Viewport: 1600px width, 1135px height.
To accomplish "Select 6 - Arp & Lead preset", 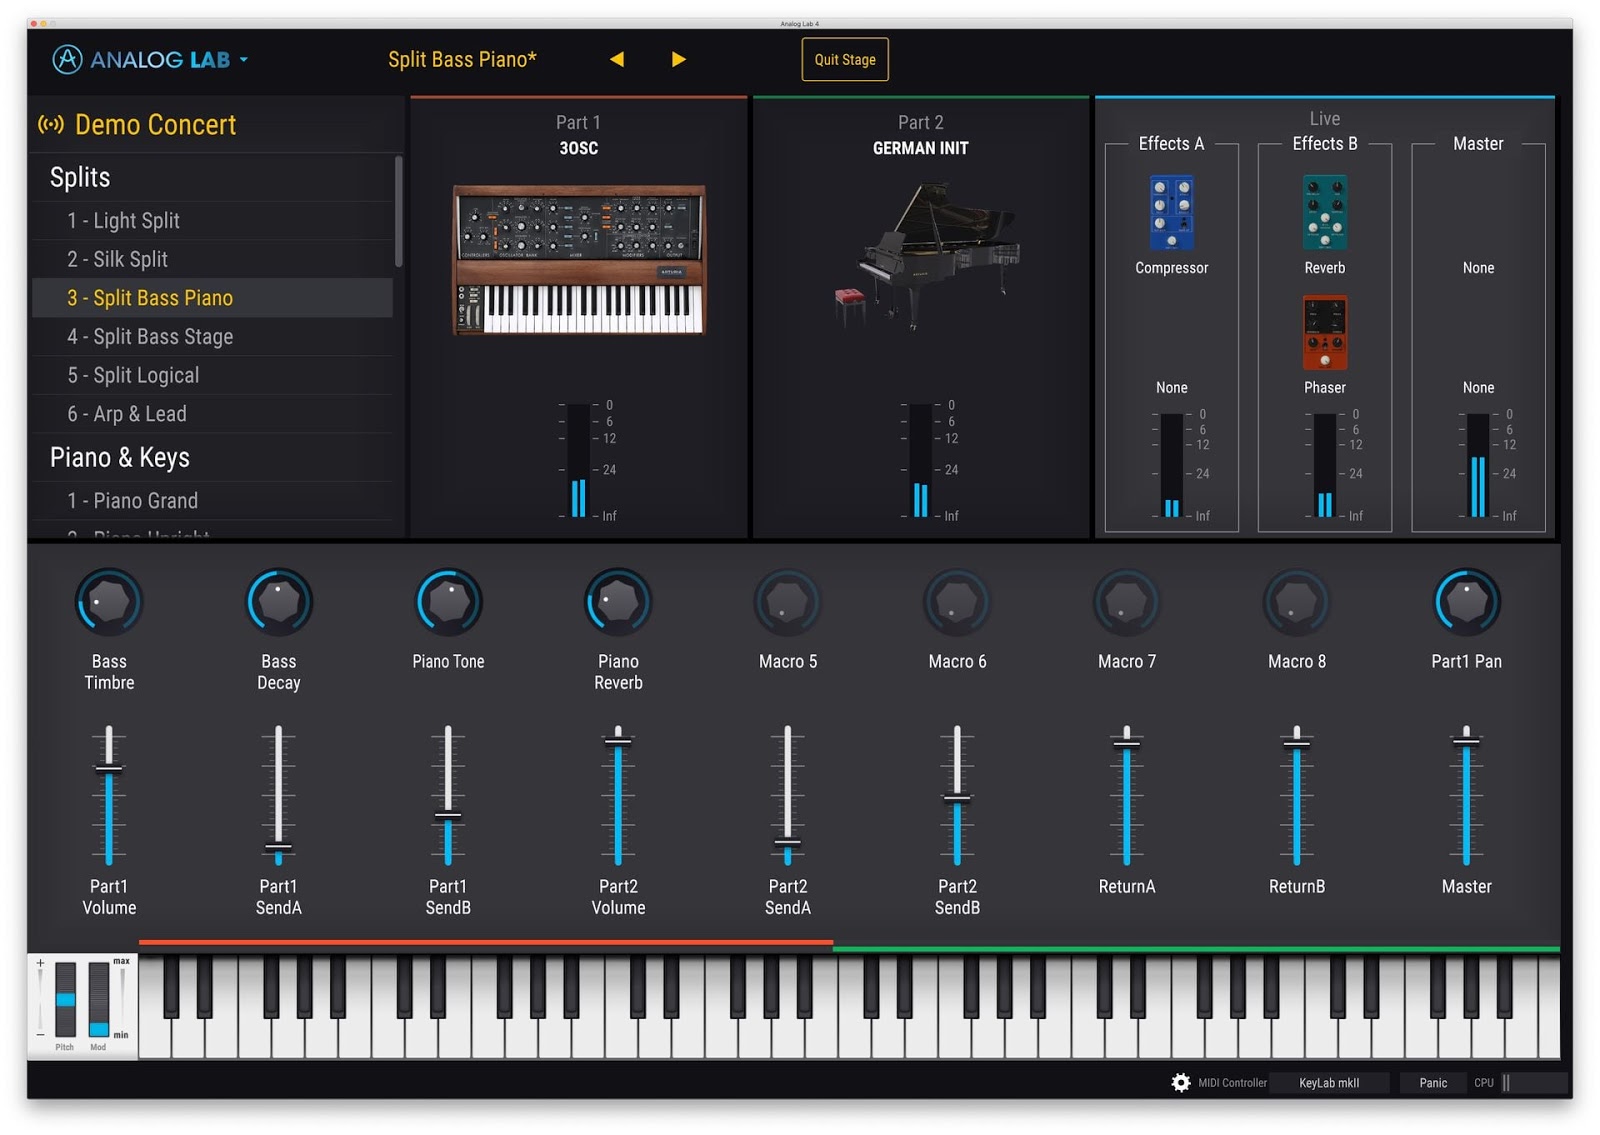I will coord(212,414).
